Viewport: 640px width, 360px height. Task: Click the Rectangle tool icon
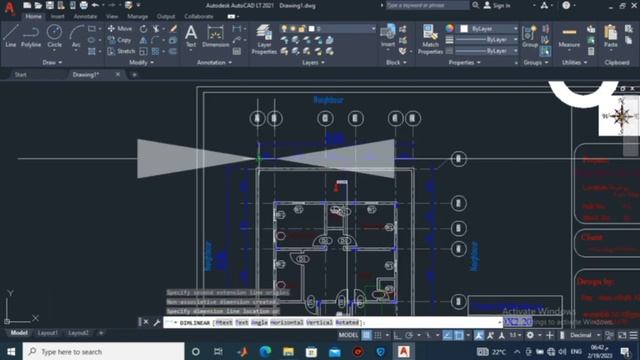(x=92, y=29)
